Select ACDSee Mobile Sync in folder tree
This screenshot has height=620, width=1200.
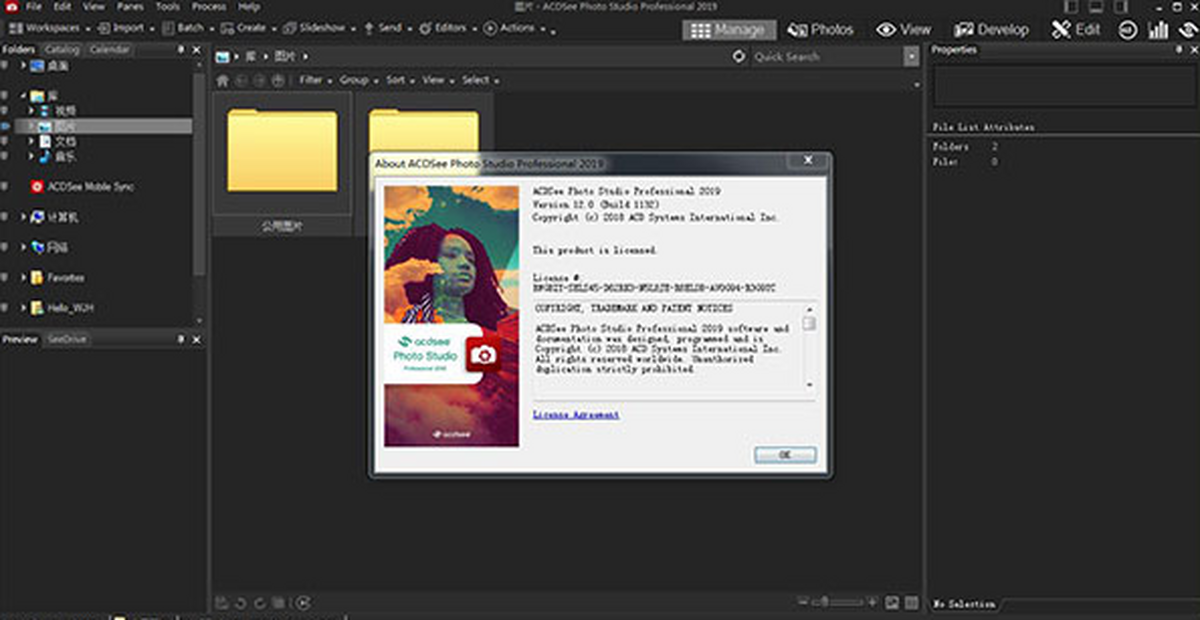coord(90,186)
